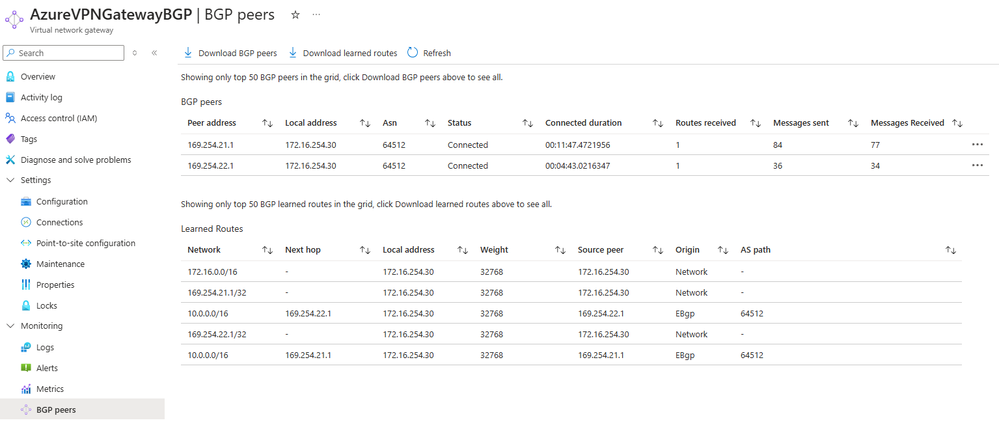
Task: Collapse the sidebar with double chevron icon
Action: point(154,53)
